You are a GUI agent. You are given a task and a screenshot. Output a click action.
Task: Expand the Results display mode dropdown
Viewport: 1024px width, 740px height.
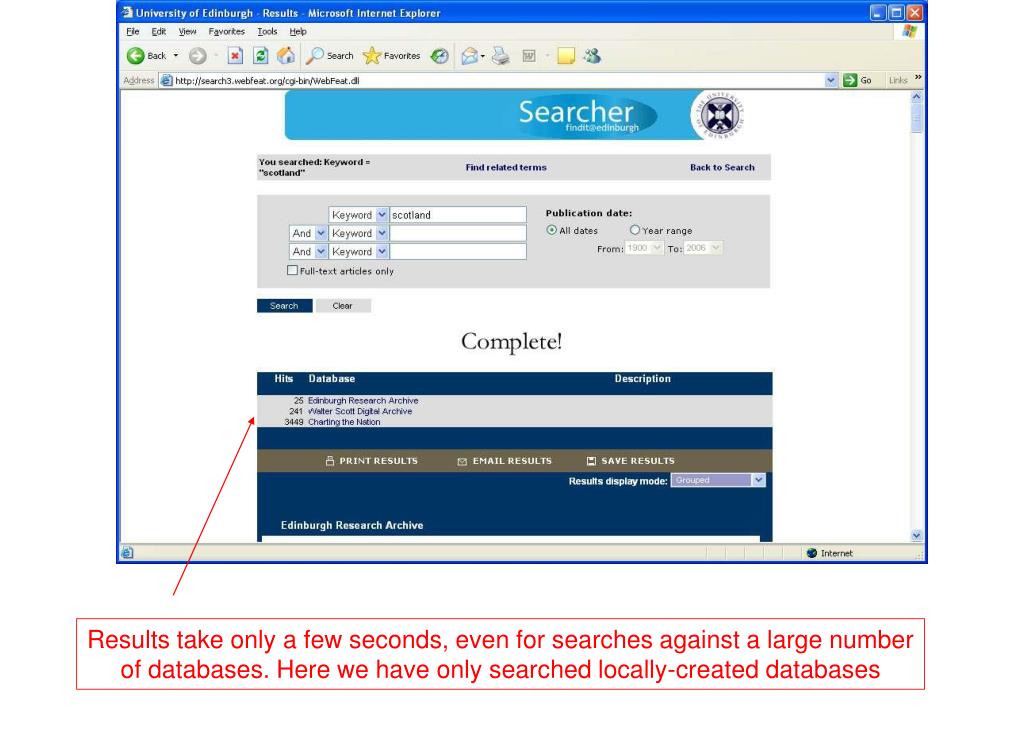[757, 481]
